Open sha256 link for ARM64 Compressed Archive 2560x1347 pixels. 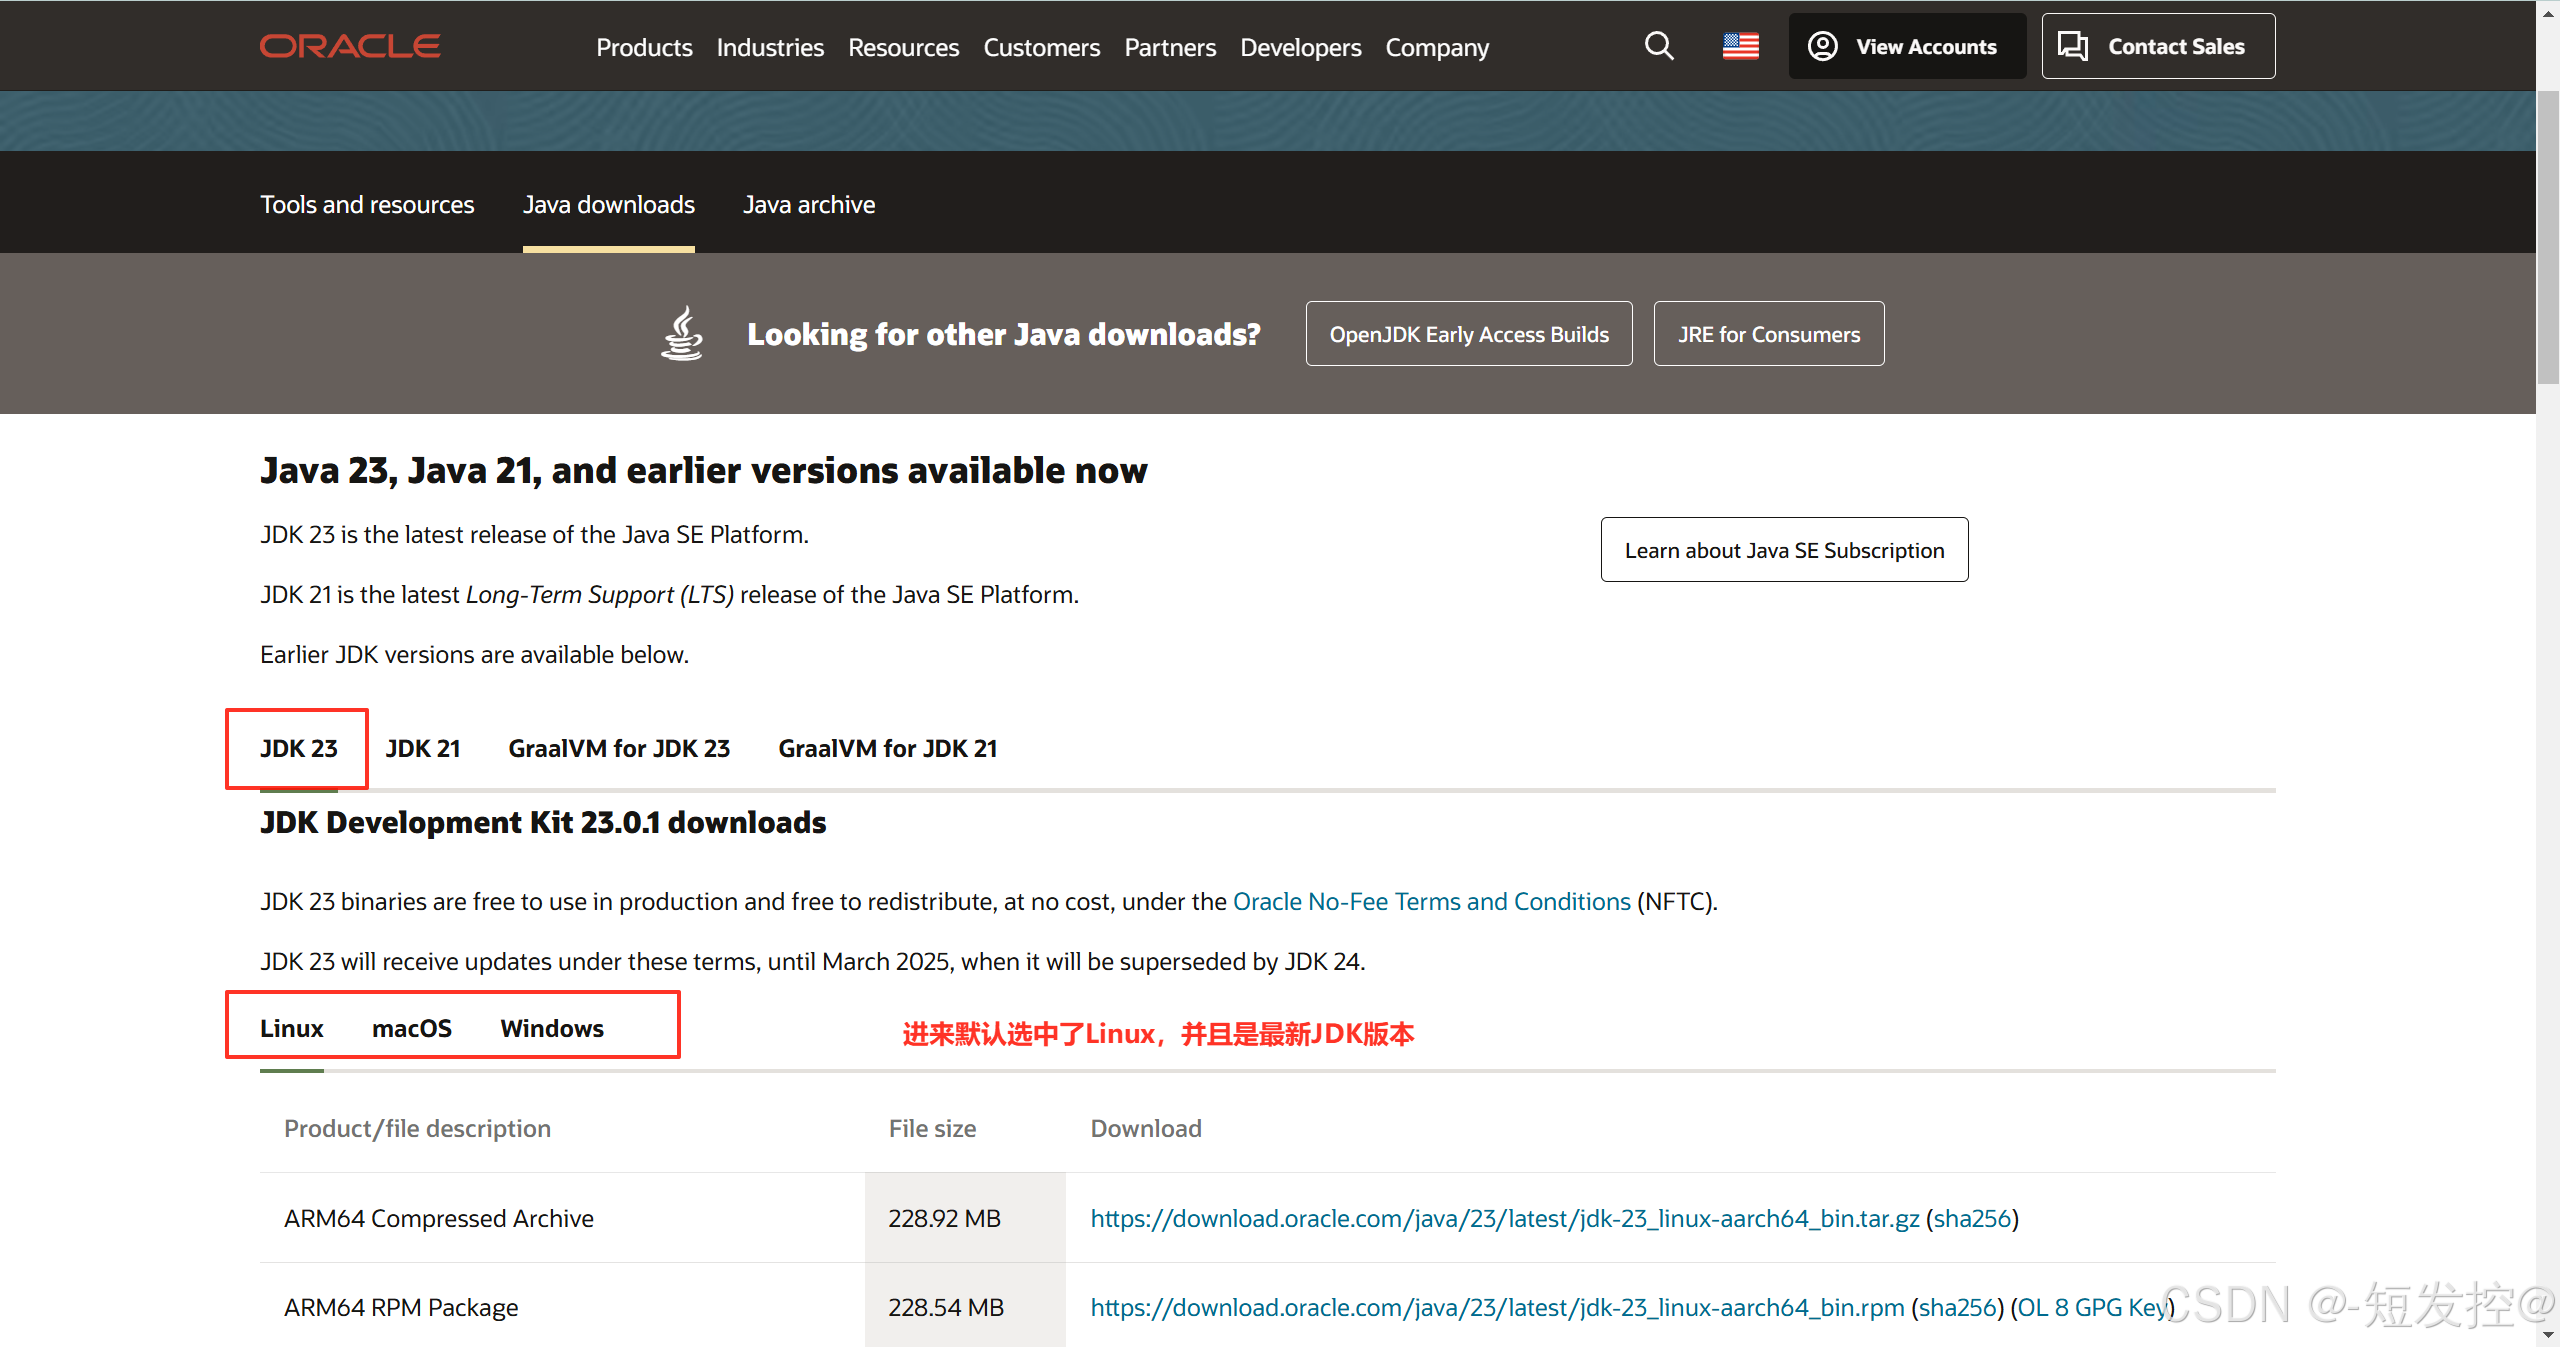click(1972, 1218)
